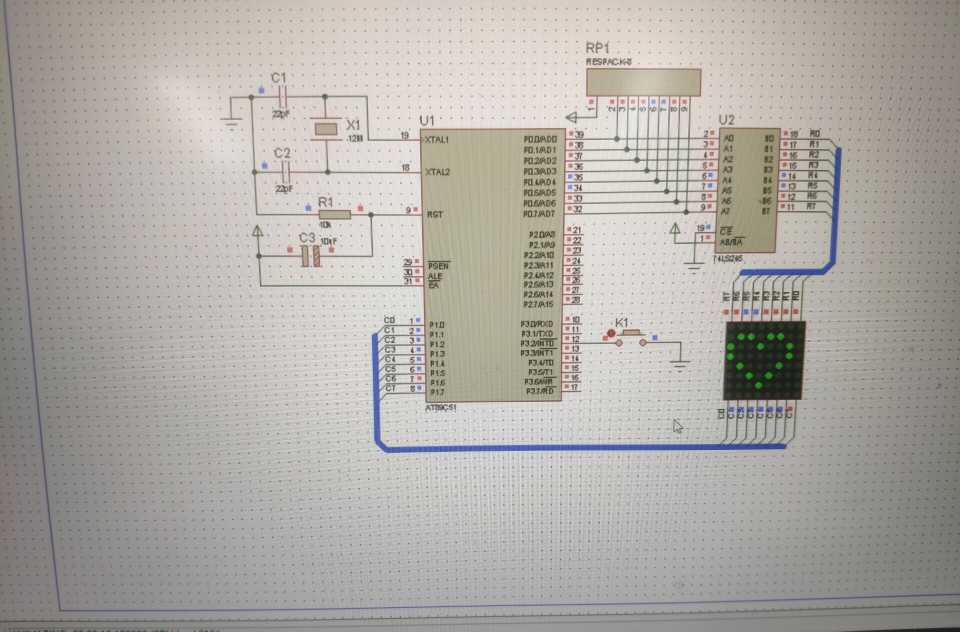Select the ground symbol below U2

pos(693,266)
